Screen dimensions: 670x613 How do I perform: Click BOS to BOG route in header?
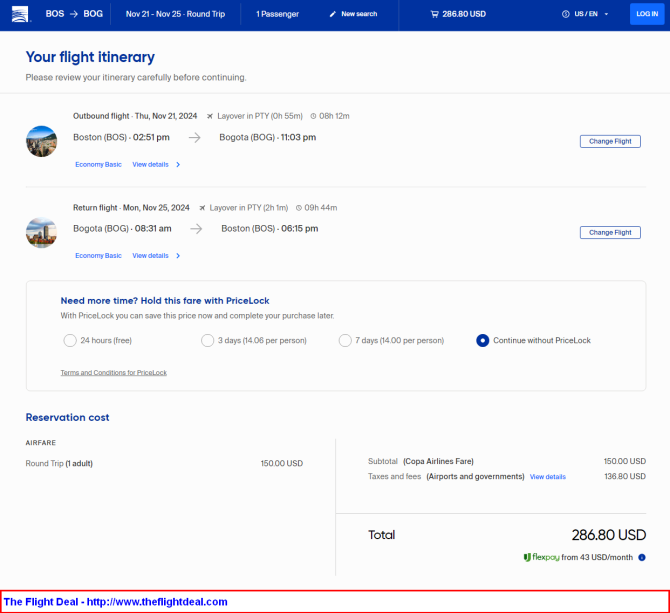tap(74, 14)
